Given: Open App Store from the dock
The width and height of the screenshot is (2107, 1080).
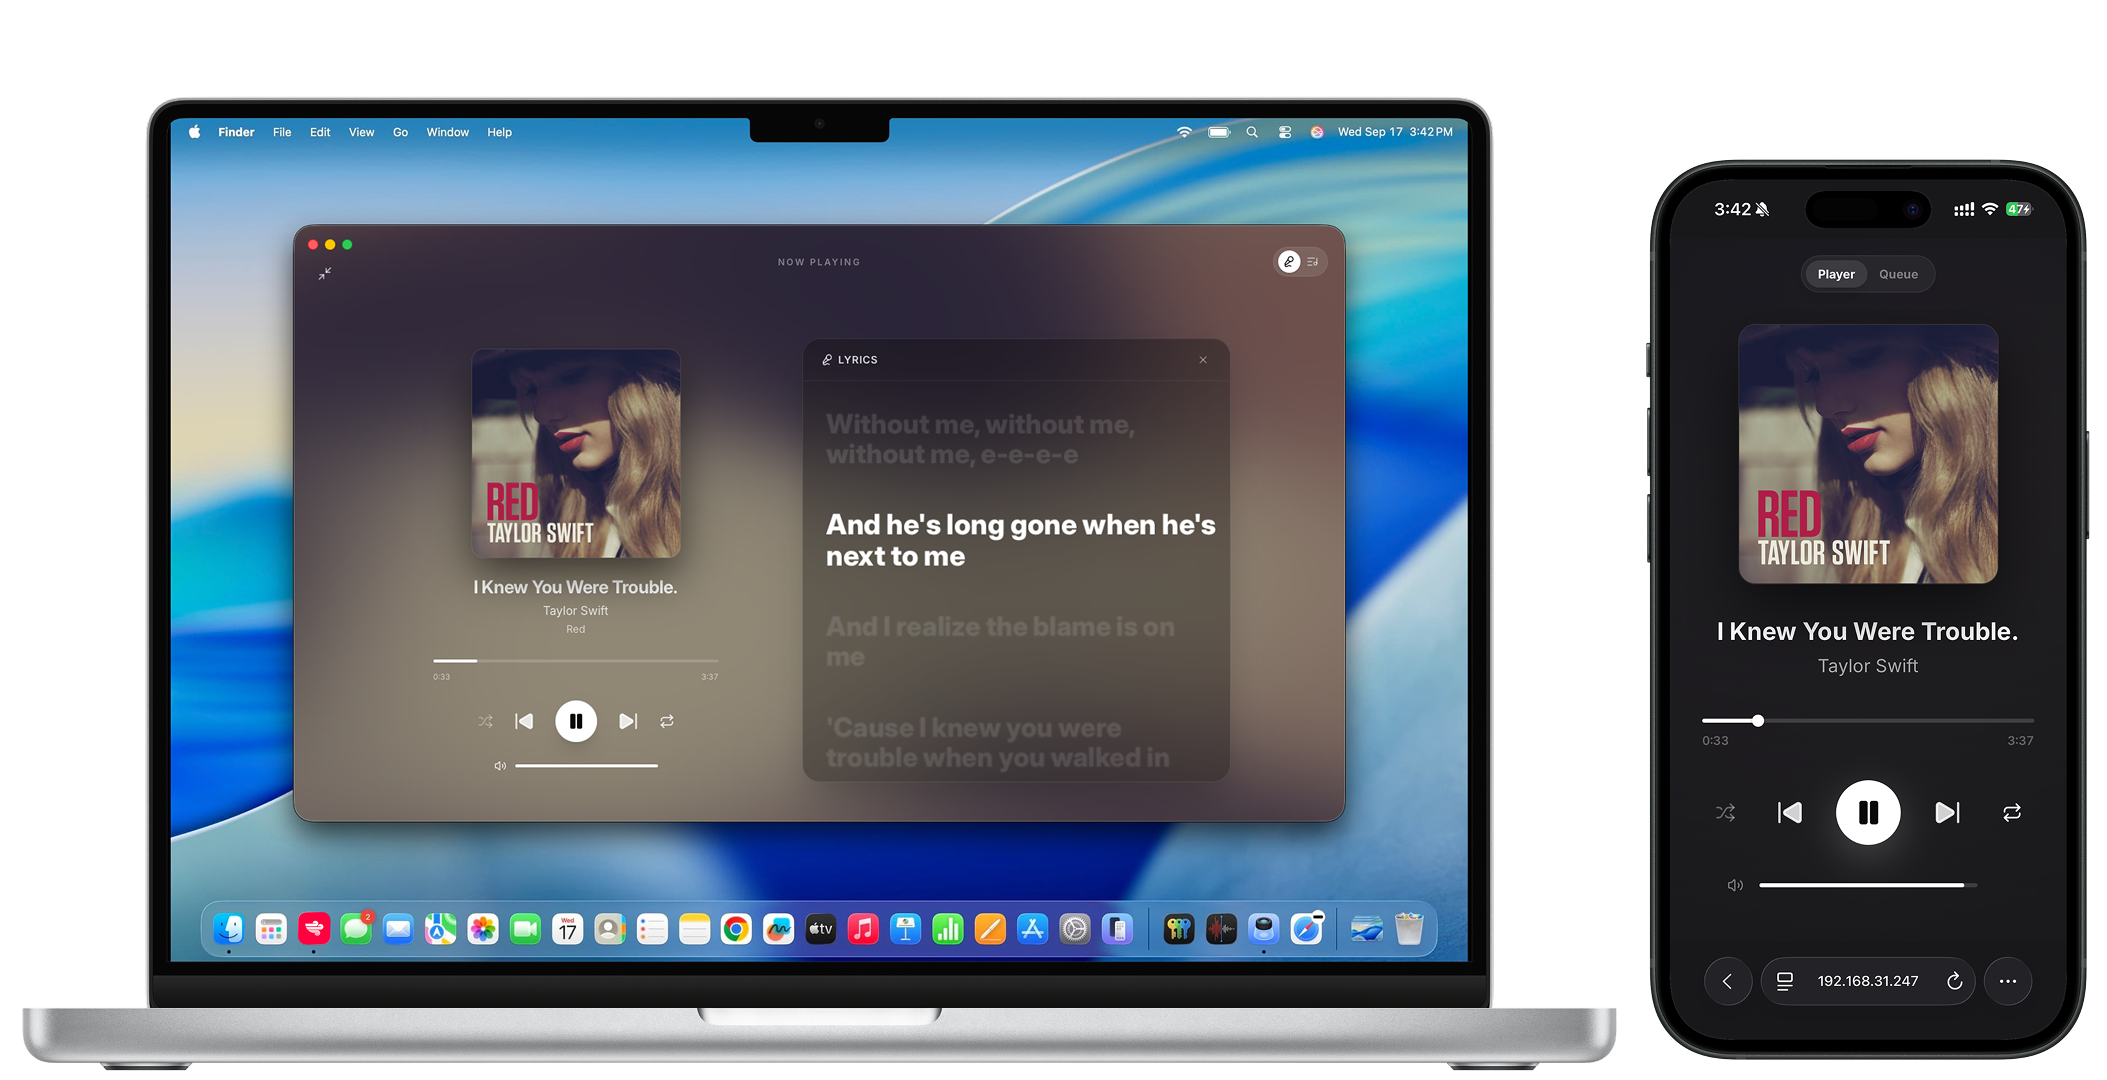Looking at the screenshot, I should [1032, 929].
